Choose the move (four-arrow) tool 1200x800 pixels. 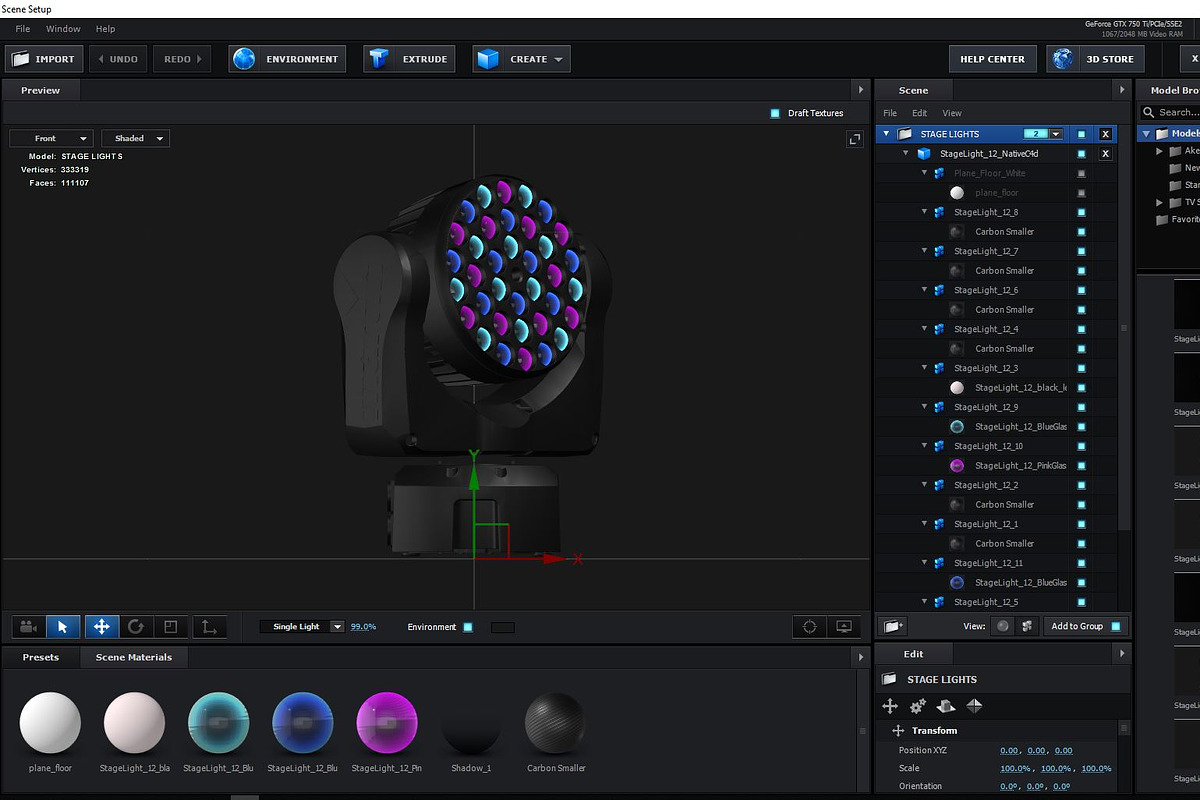101,627
